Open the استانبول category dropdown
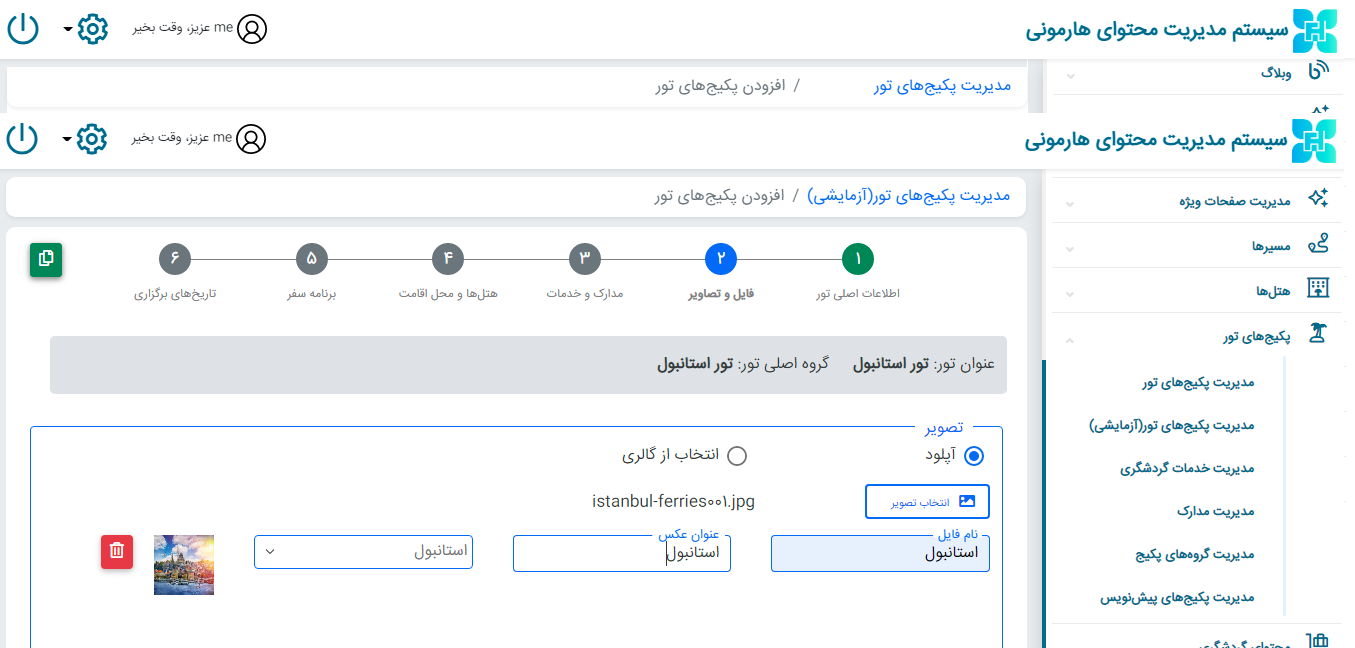Viewport: 1355px width, 648px height. pos(363,551)
